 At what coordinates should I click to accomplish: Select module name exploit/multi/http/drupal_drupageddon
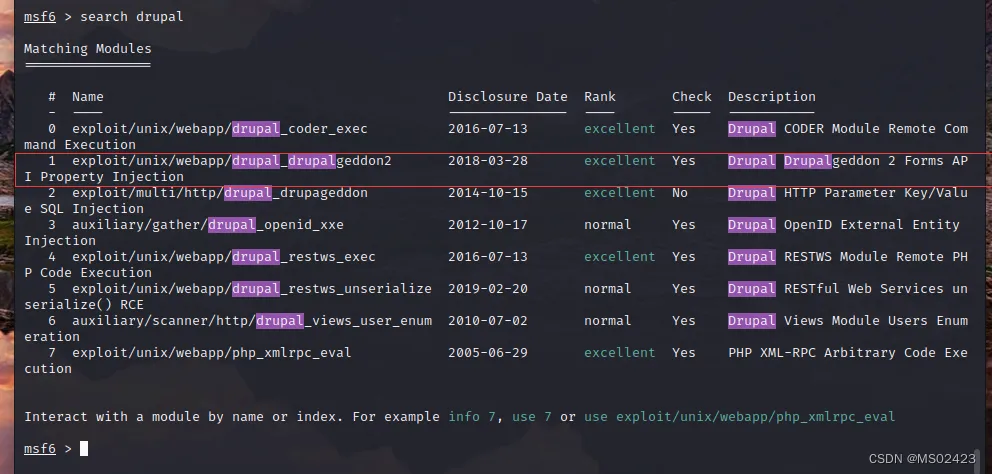[x=220, y=193]
